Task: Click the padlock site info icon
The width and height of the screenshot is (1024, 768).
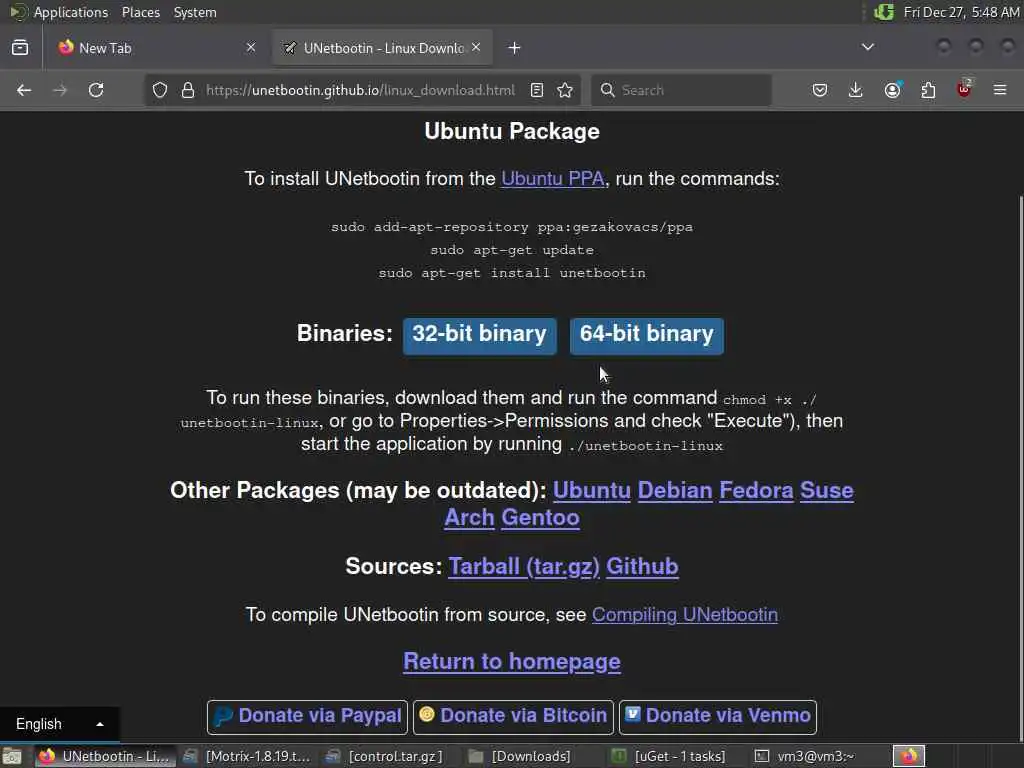Action: coord(188,90)
